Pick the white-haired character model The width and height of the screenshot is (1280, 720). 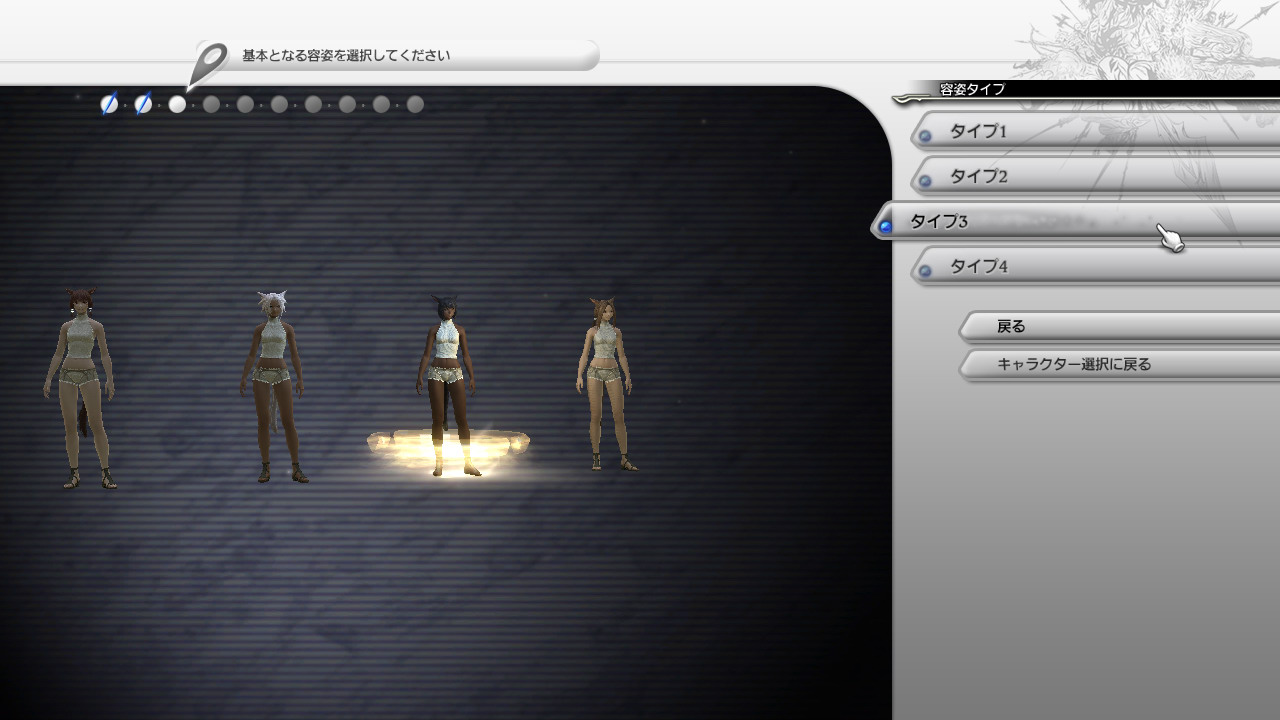(270, 385)
